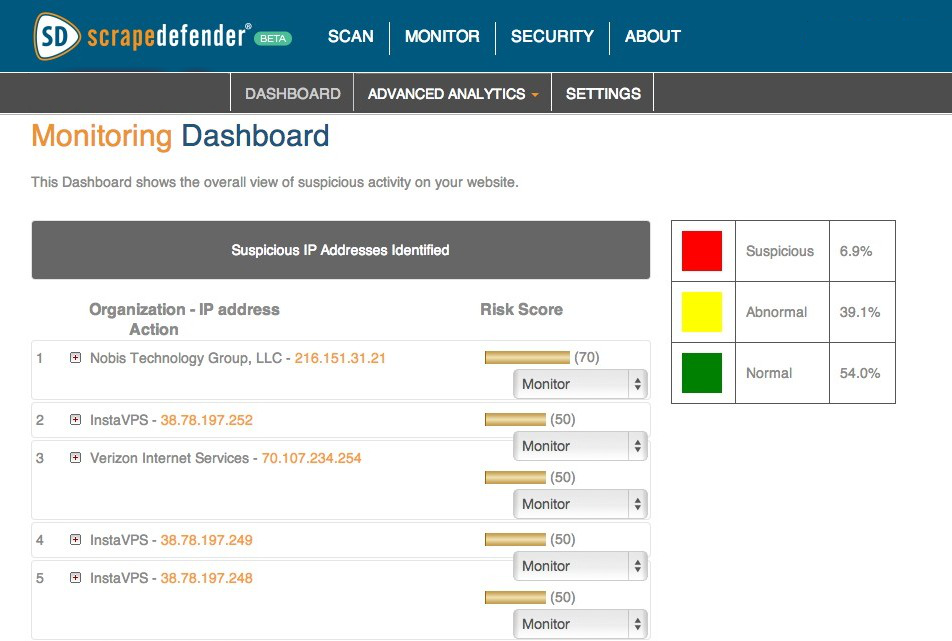The height and width of the screenshot is (641, 952).
Task: Open IP address 38.78.197.249 link
Action: 206,540
